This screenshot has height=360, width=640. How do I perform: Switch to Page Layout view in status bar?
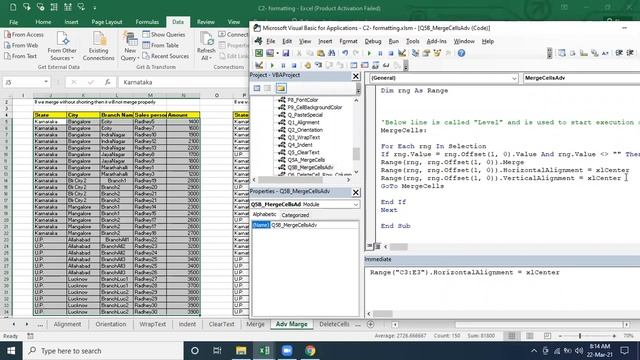coord(530,336)
